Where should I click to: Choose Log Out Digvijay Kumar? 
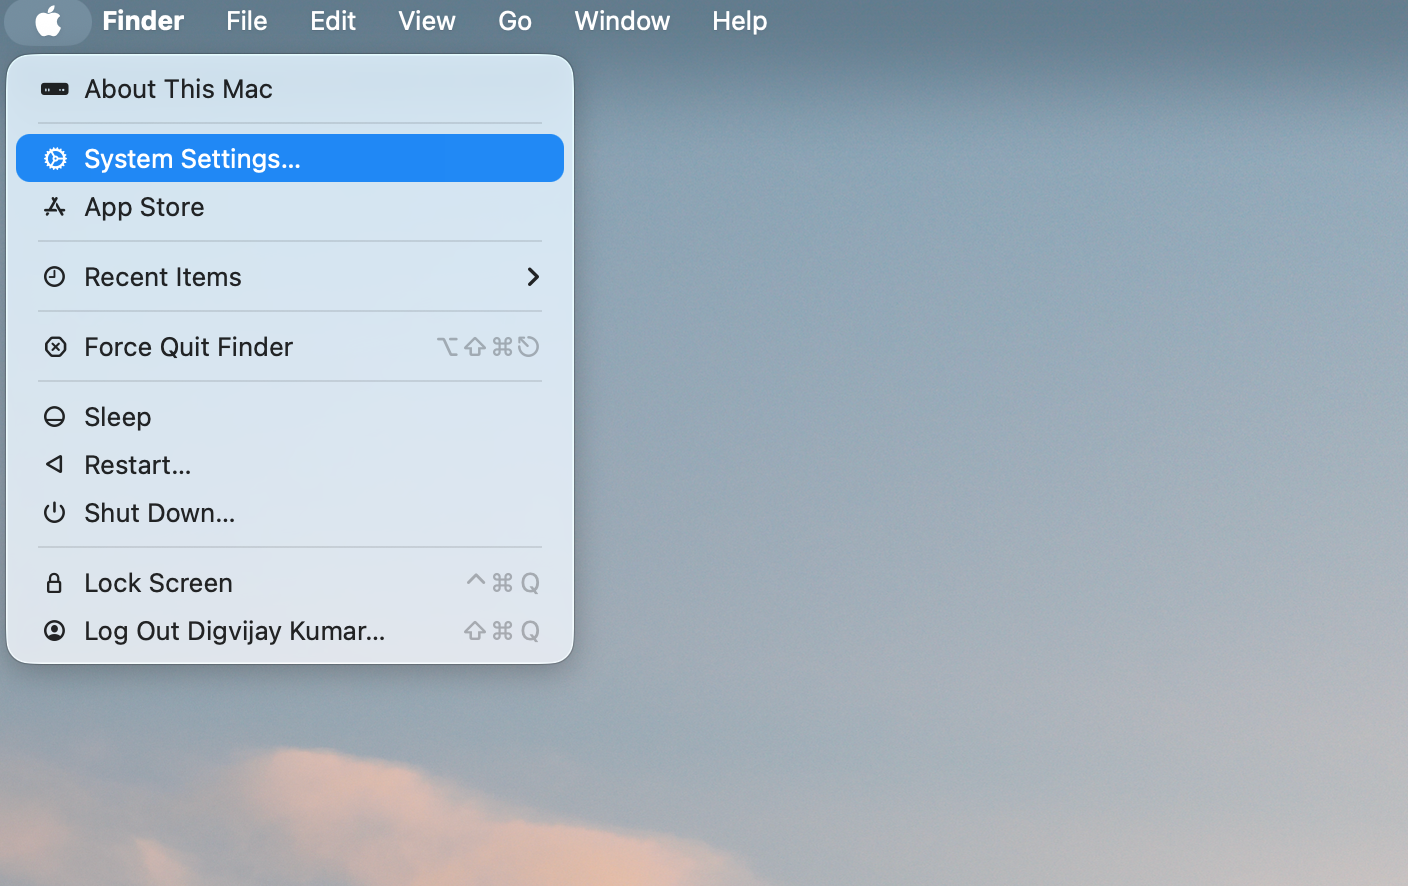234,631
